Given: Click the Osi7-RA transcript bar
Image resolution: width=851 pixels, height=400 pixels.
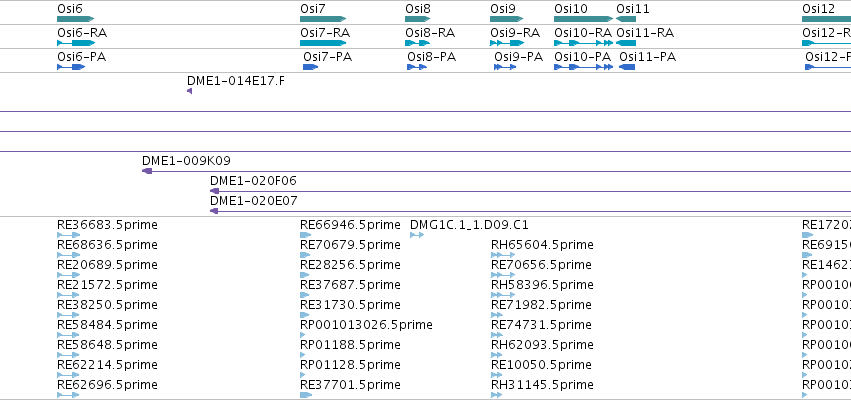Looking at the screenshot, I should (323, 43).
